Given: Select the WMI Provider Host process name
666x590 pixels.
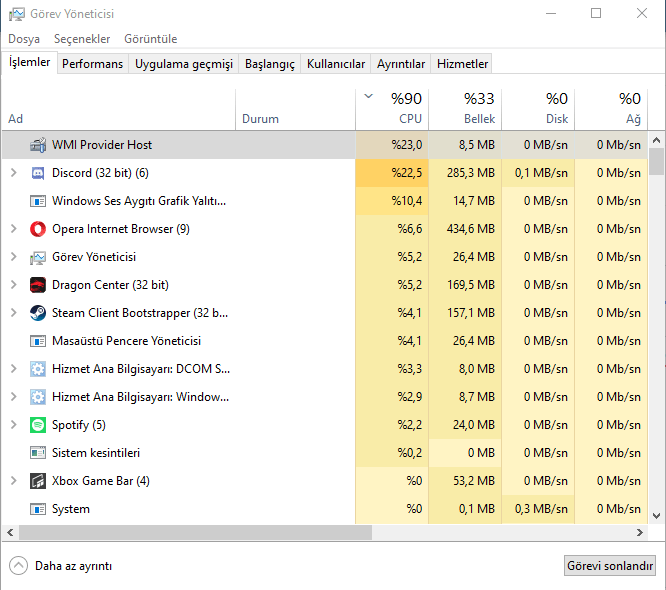Looking at the screenshot, I should (x=102, y=145).
